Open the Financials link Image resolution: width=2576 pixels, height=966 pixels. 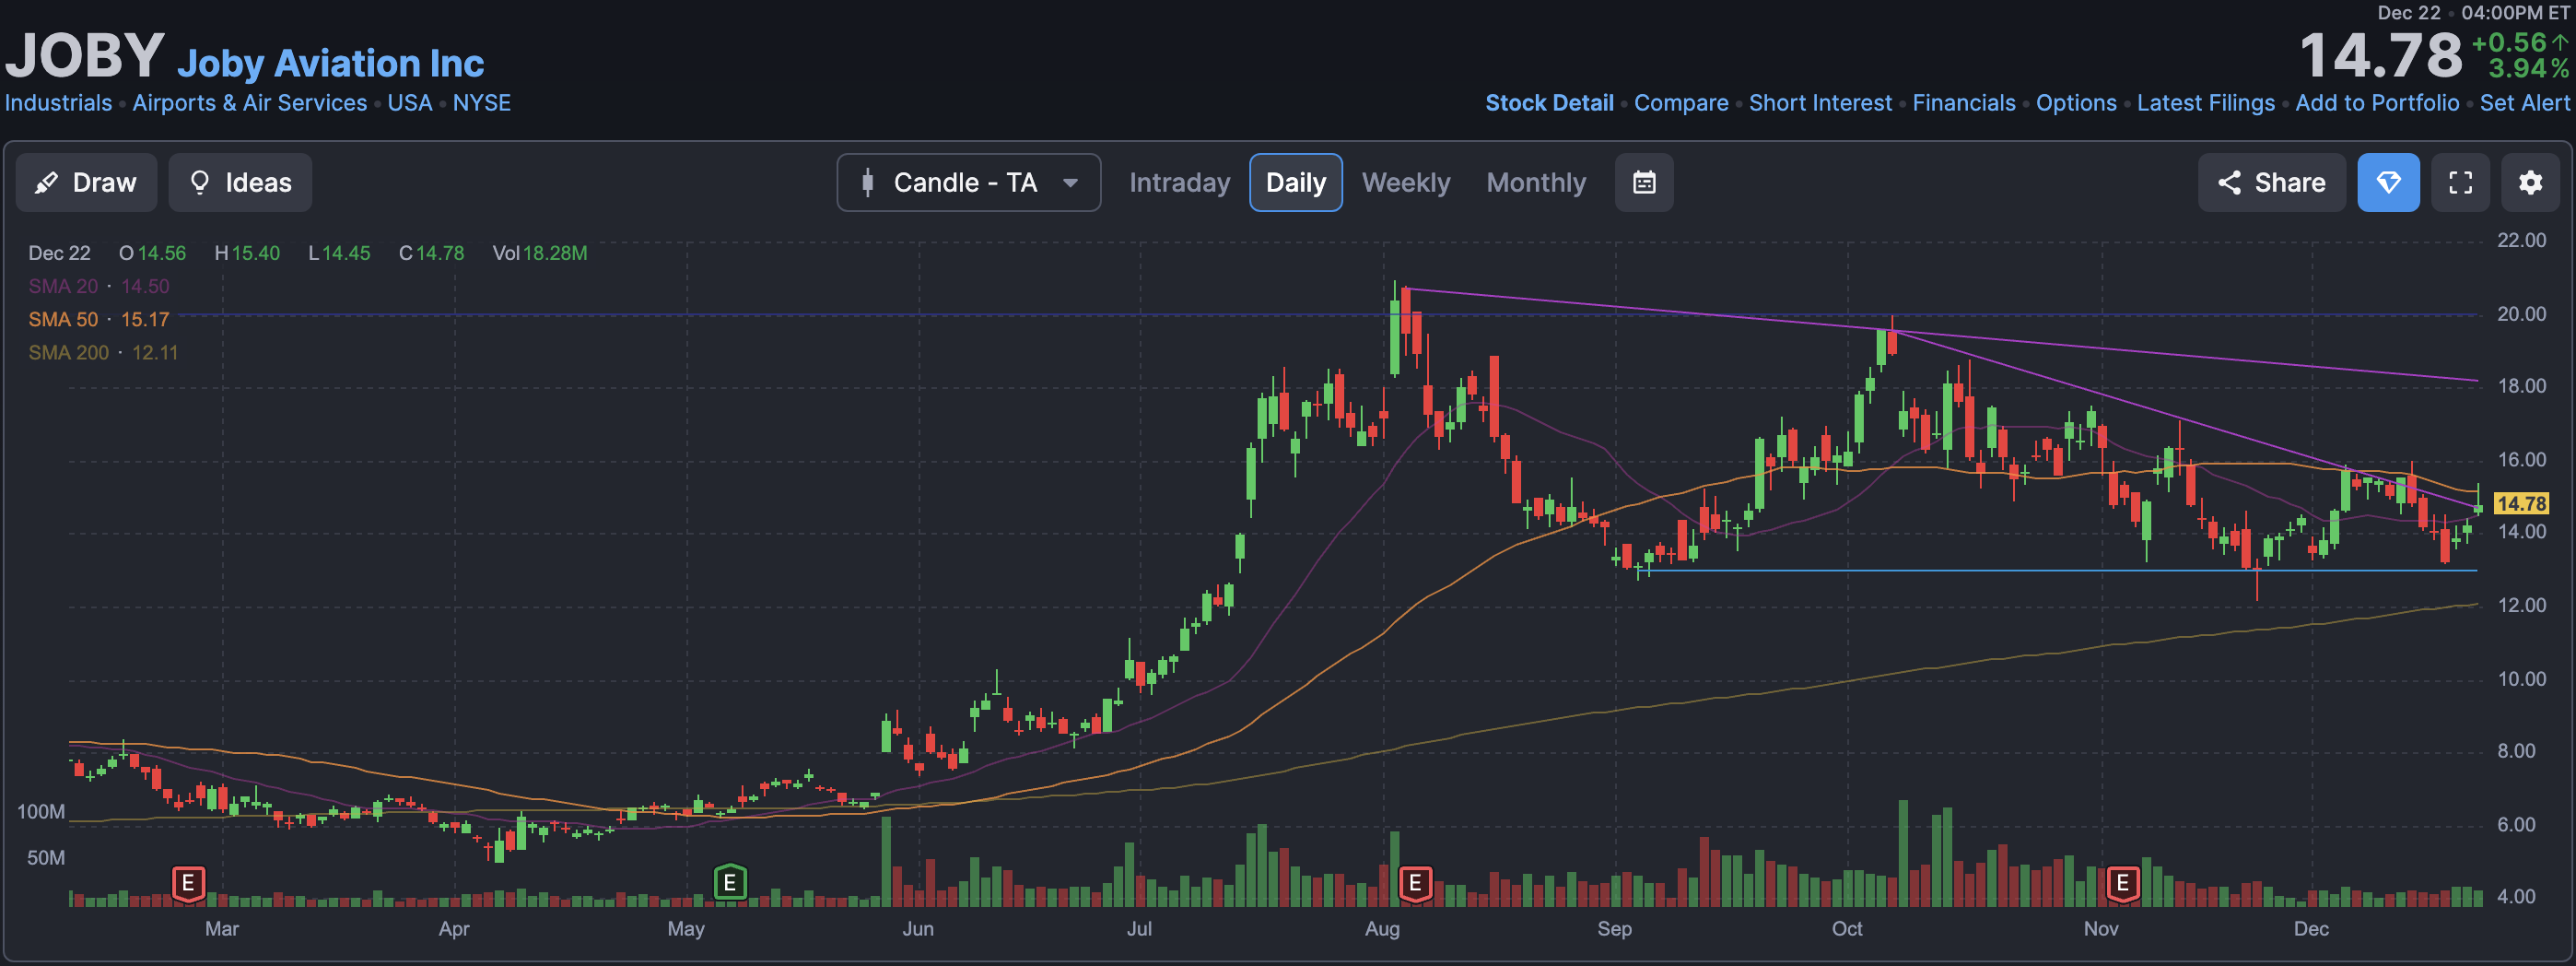coord(1963,103)
